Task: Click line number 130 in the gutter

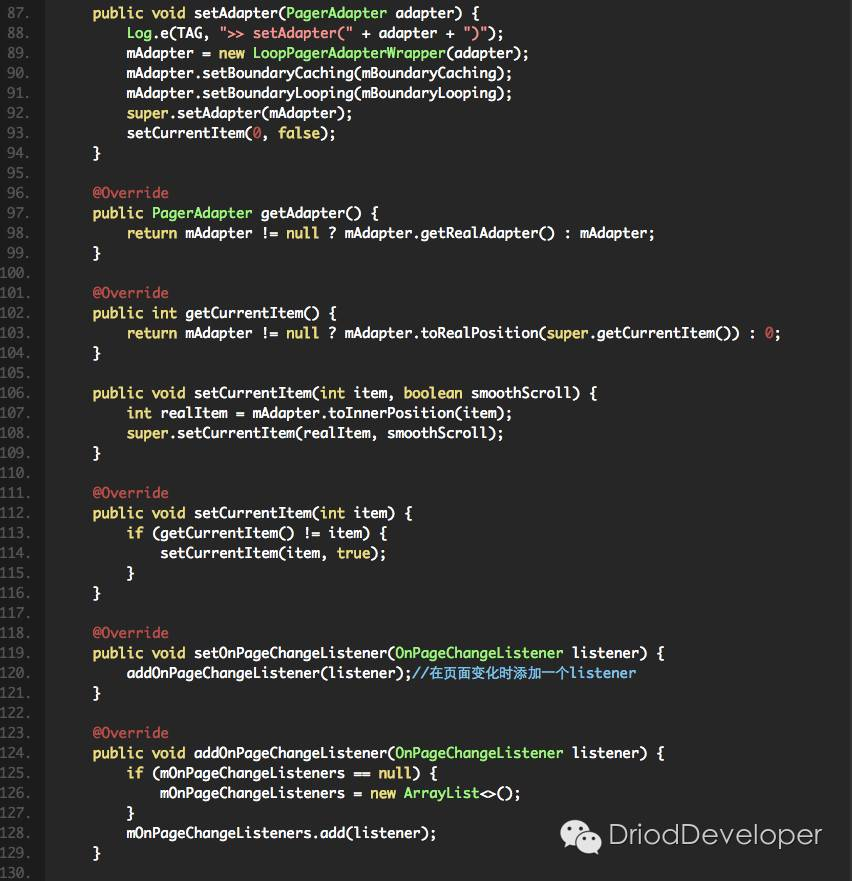Action: [15, 873]
